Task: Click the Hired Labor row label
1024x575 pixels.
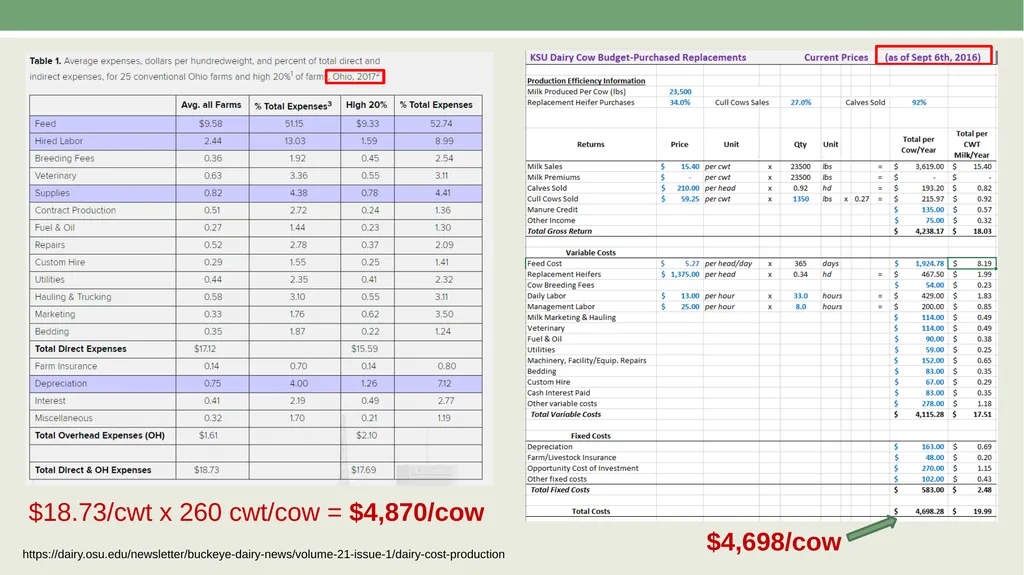Action: click(x=59, y=140)
